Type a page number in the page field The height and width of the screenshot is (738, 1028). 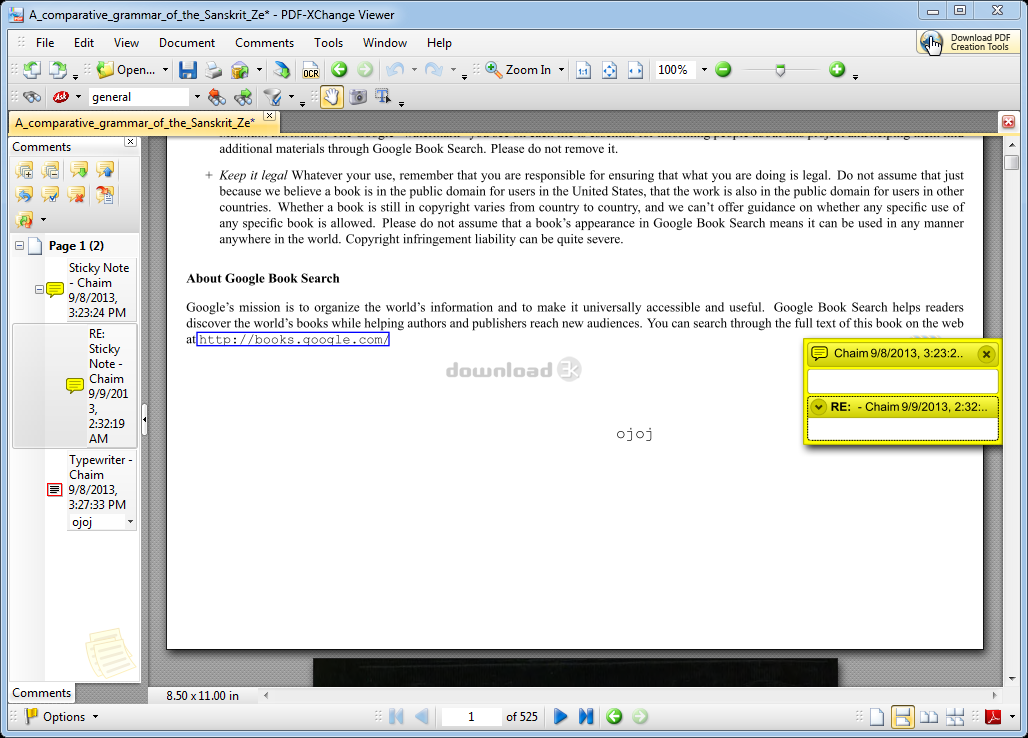(x=470, y=716)
